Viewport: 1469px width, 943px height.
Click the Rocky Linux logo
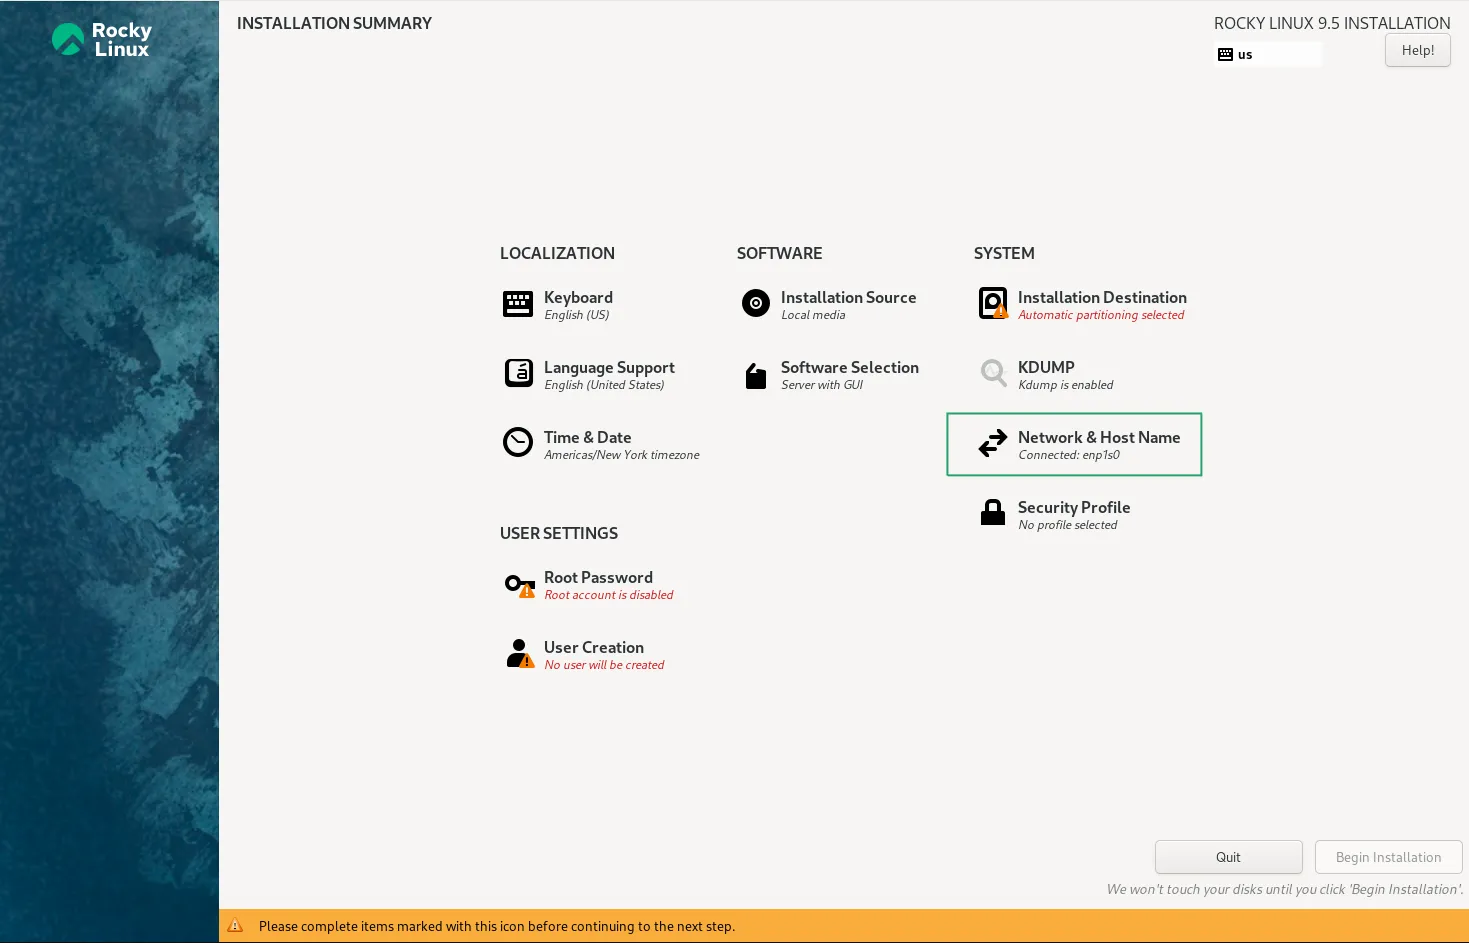click(102, 40)
